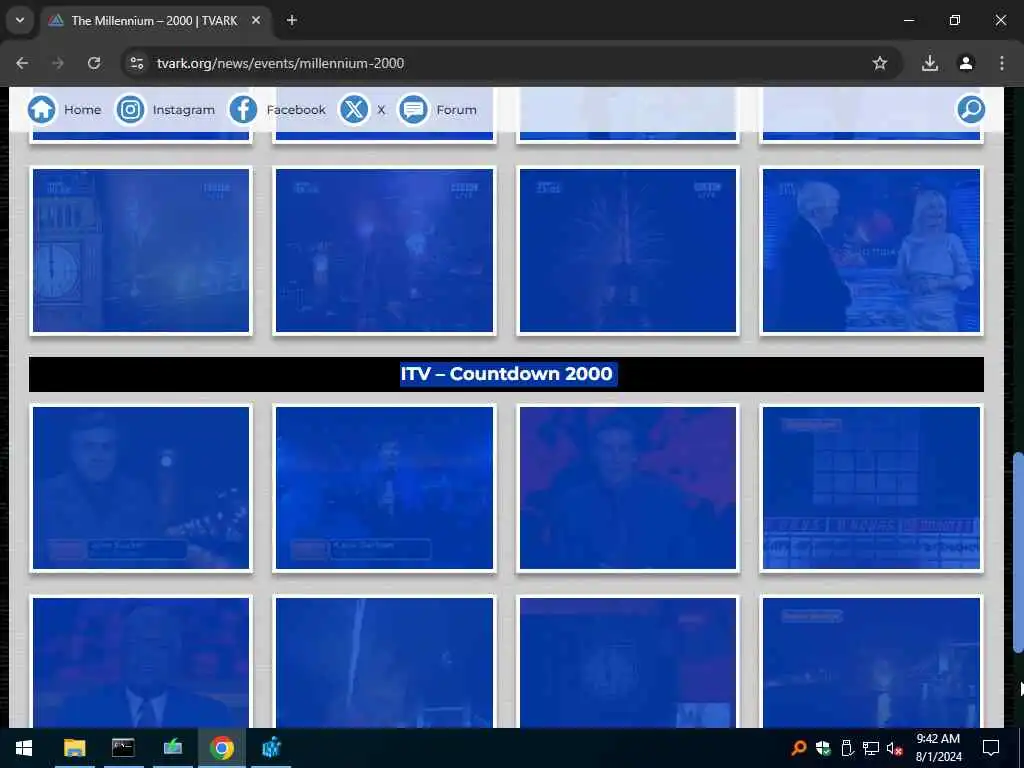Image resolution: width=1024 pixels, height=768 pixels.
Task: Open the Instagram icon link
Action: coord(130,110)
